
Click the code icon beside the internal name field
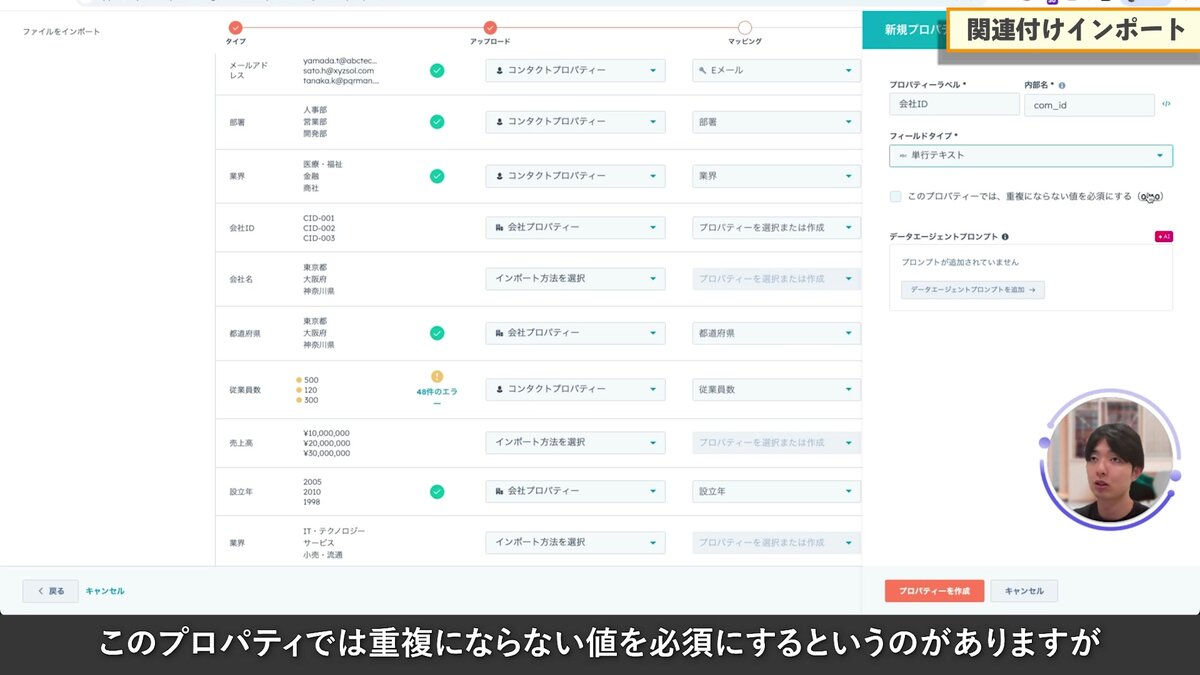pyautogui.click(x=1167, y=103)
